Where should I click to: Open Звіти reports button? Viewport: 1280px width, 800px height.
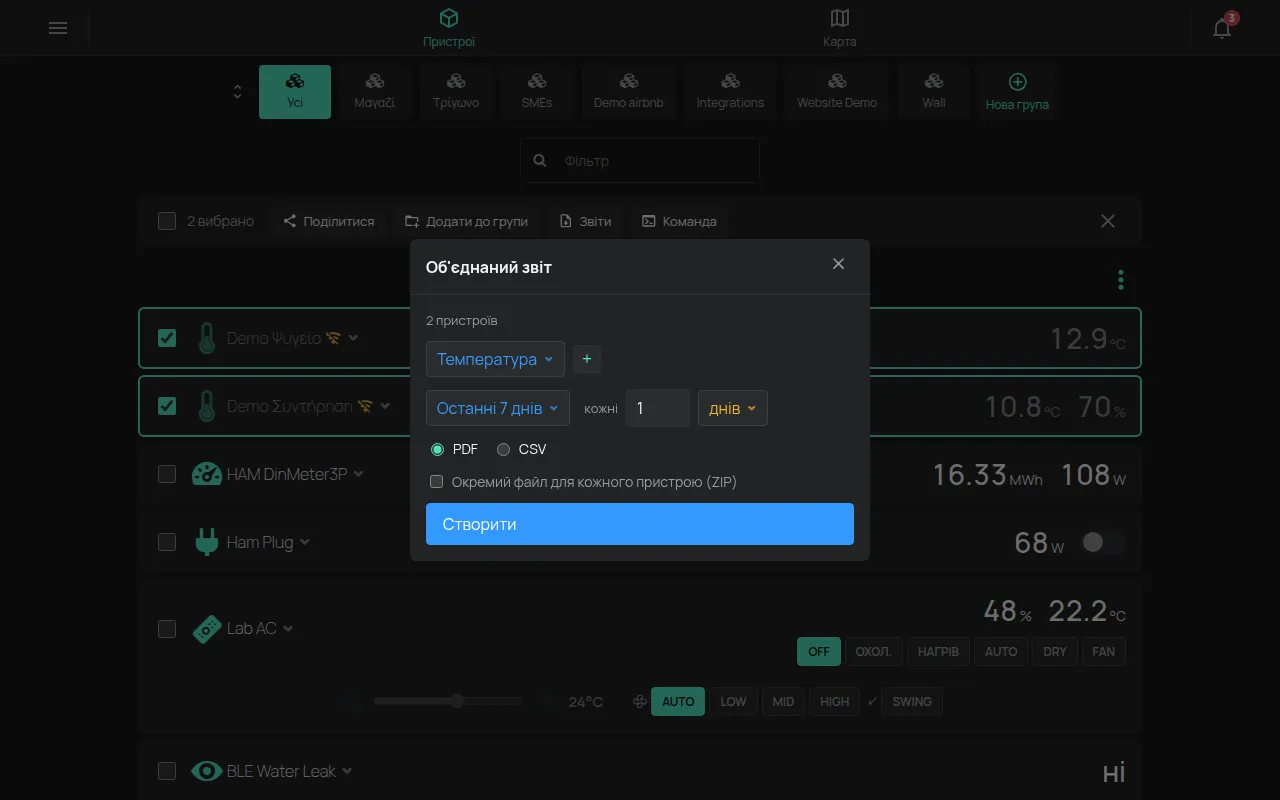585,221
